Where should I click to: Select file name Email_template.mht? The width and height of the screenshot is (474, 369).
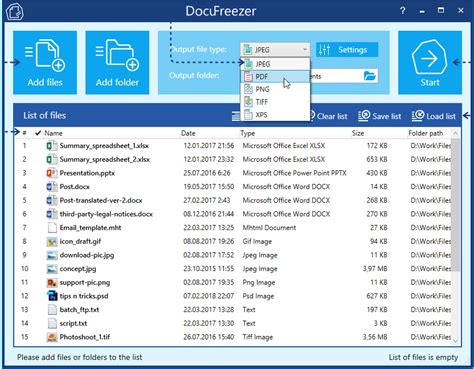pyautogui.click(x=90, y=228)
